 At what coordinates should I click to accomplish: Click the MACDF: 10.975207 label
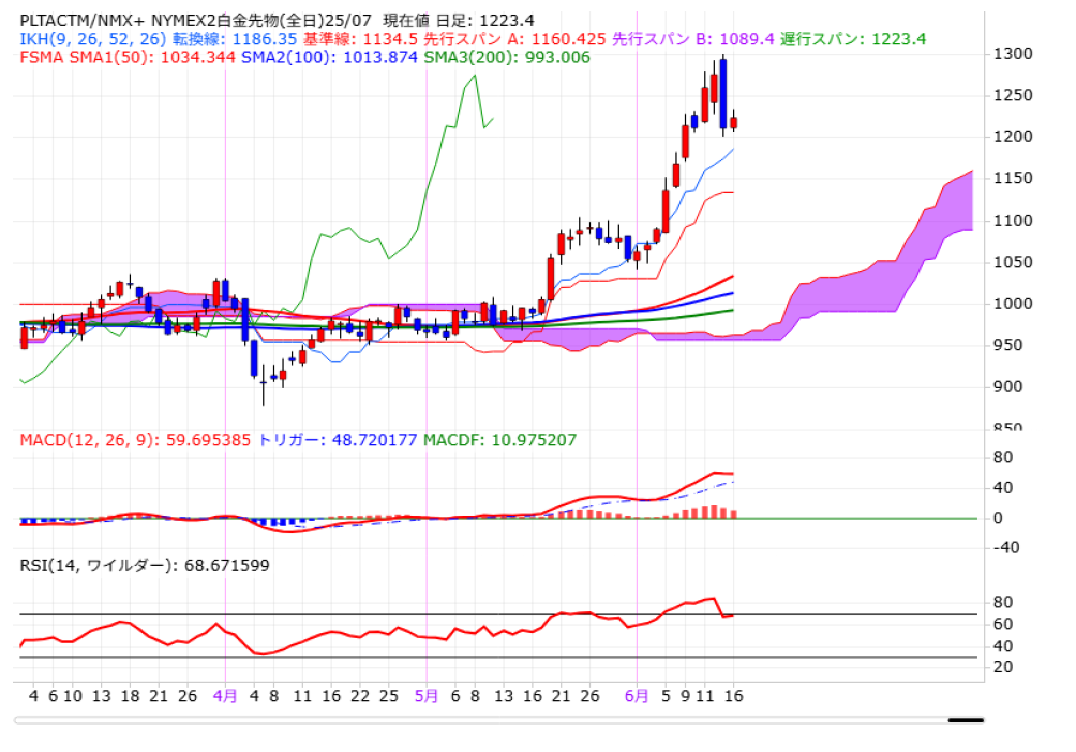click(x=500, y=440)
